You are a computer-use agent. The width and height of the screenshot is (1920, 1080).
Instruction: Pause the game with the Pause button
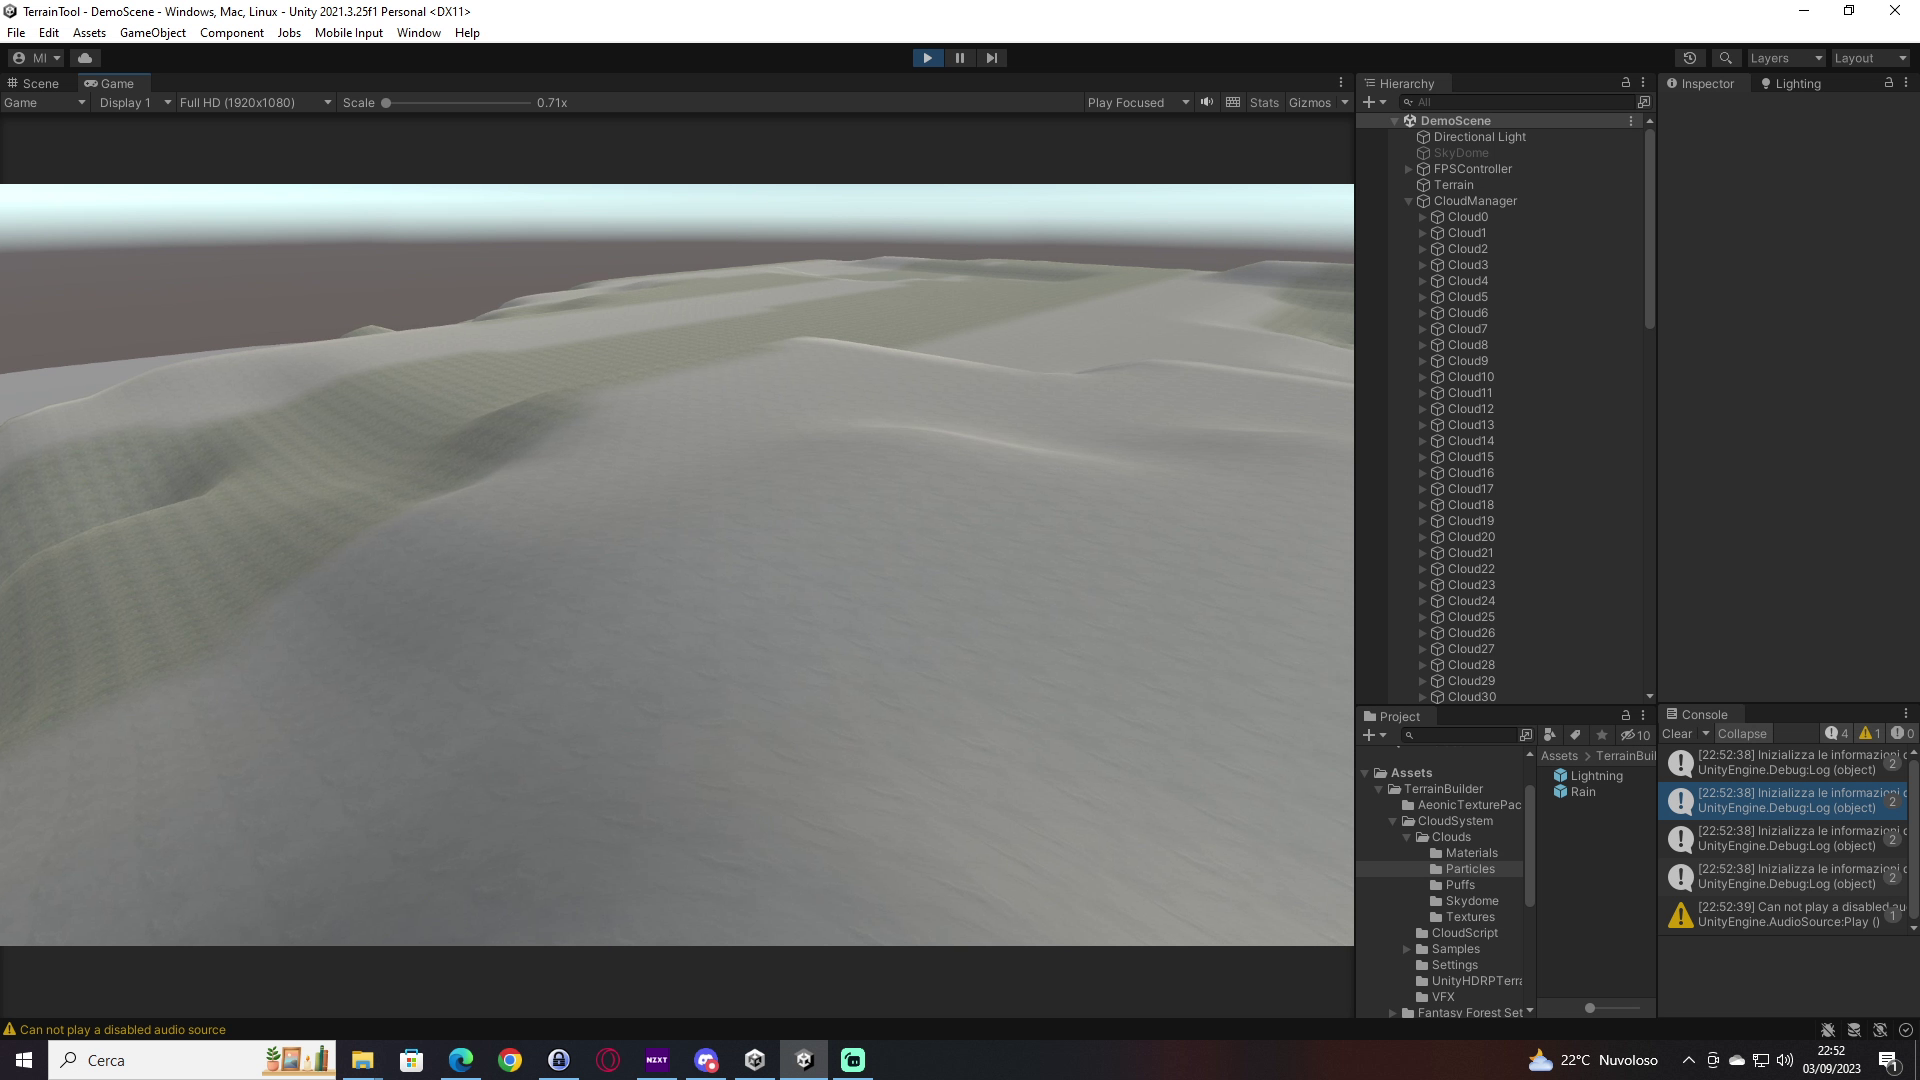click(960, 58)
